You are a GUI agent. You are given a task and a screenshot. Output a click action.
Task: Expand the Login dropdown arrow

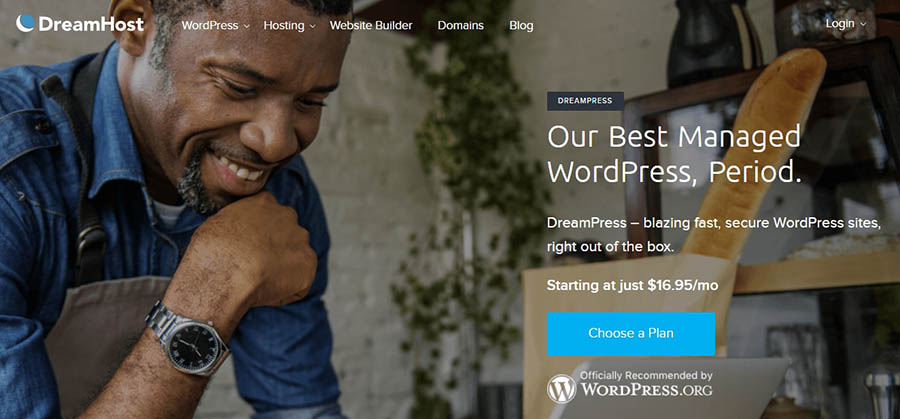point(863,25)
